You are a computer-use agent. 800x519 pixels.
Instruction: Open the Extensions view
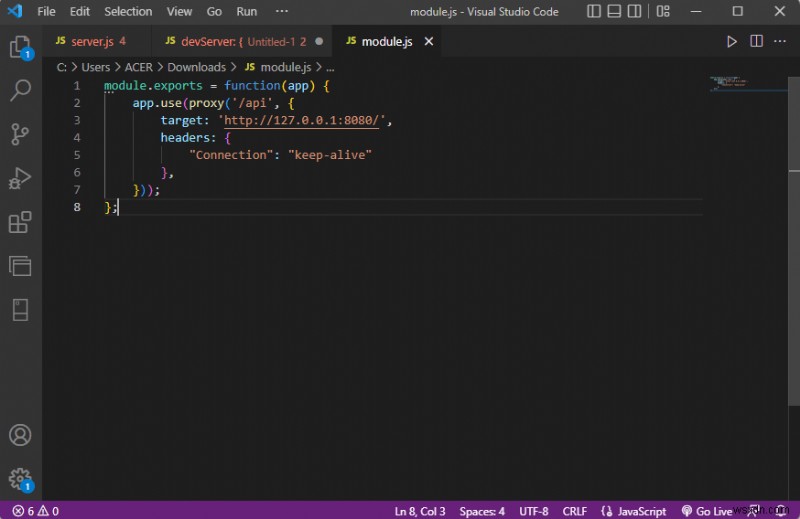coord(20,222)
